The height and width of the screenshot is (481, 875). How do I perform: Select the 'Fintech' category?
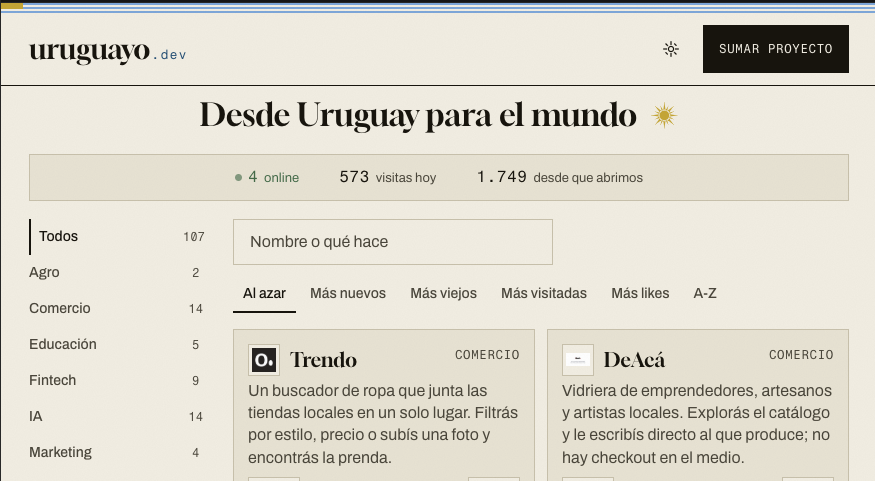tap(118, 381)
